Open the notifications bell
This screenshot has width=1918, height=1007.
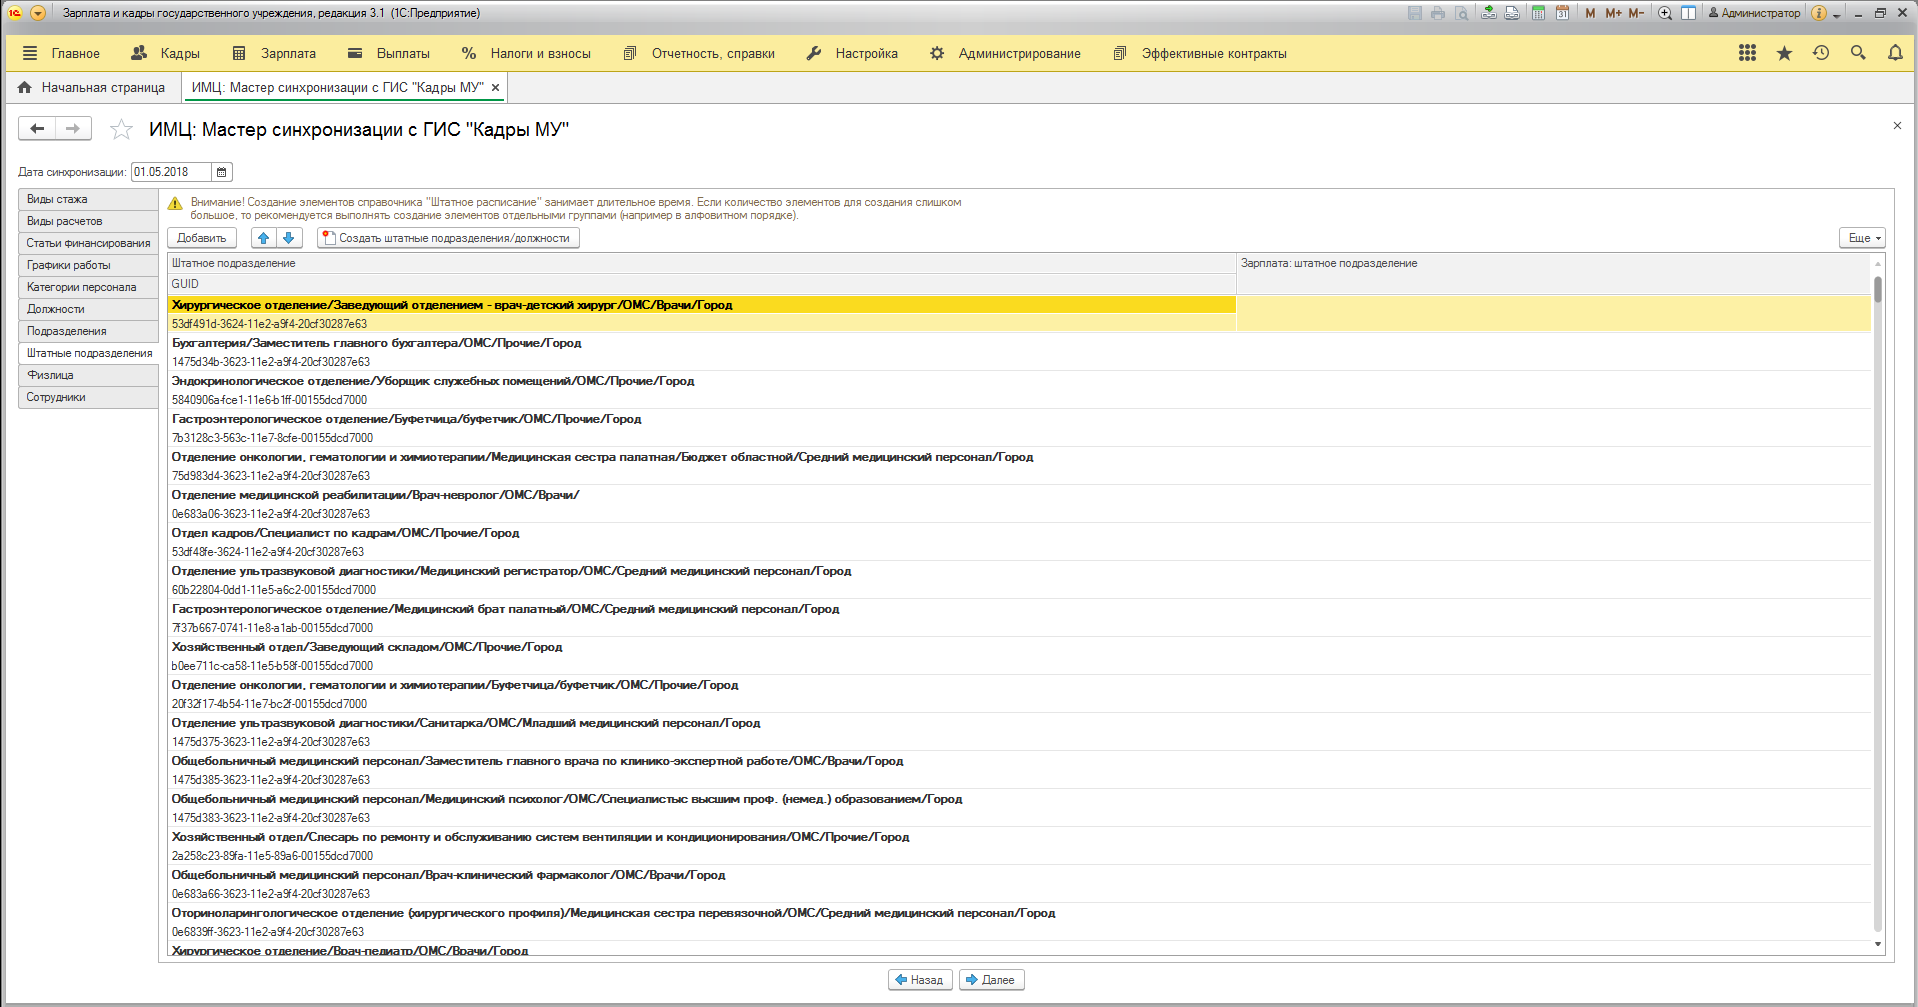click(1895, 53)
